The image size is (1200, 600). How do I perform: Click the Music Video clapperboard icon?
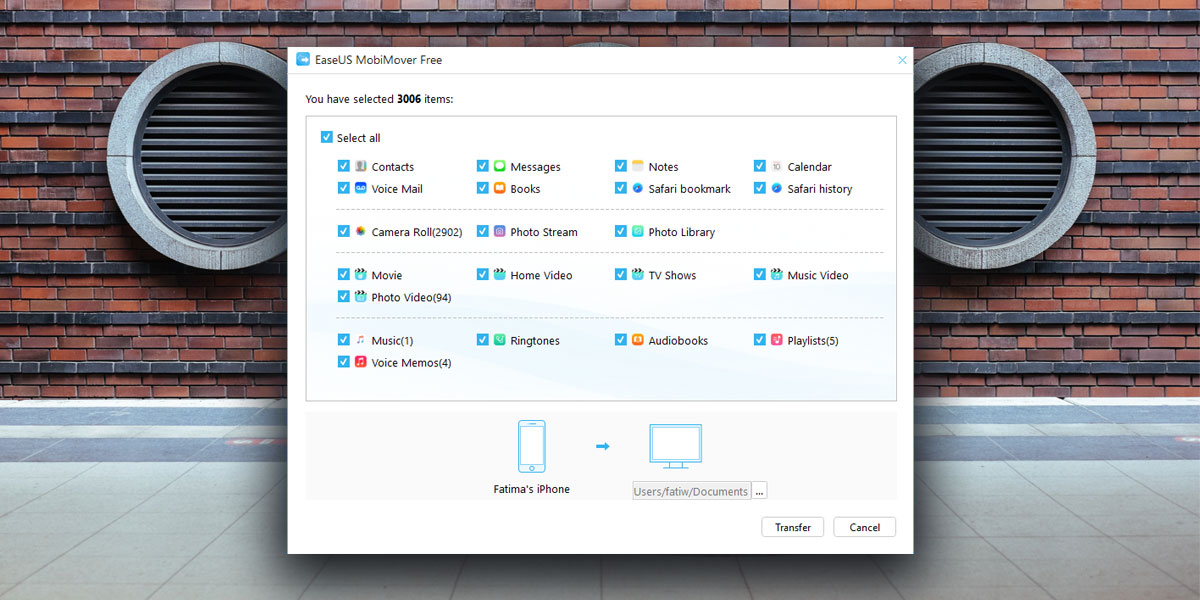[776, 274]
